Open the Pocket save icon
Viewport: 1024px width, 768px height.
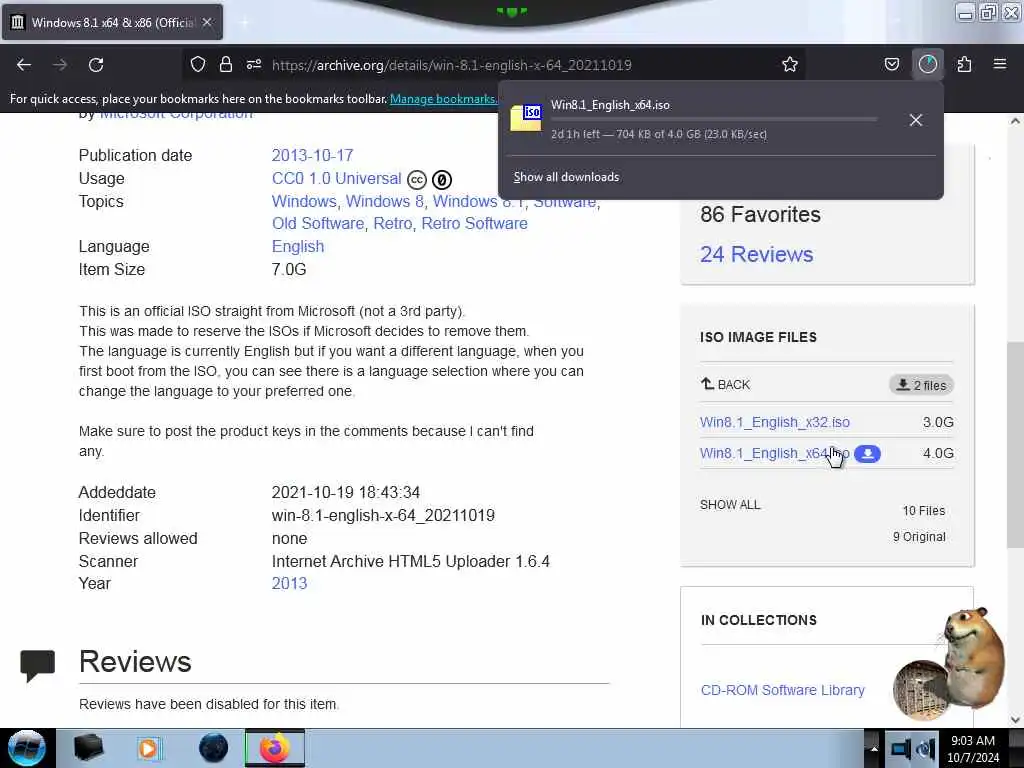[x=891, y=65]
